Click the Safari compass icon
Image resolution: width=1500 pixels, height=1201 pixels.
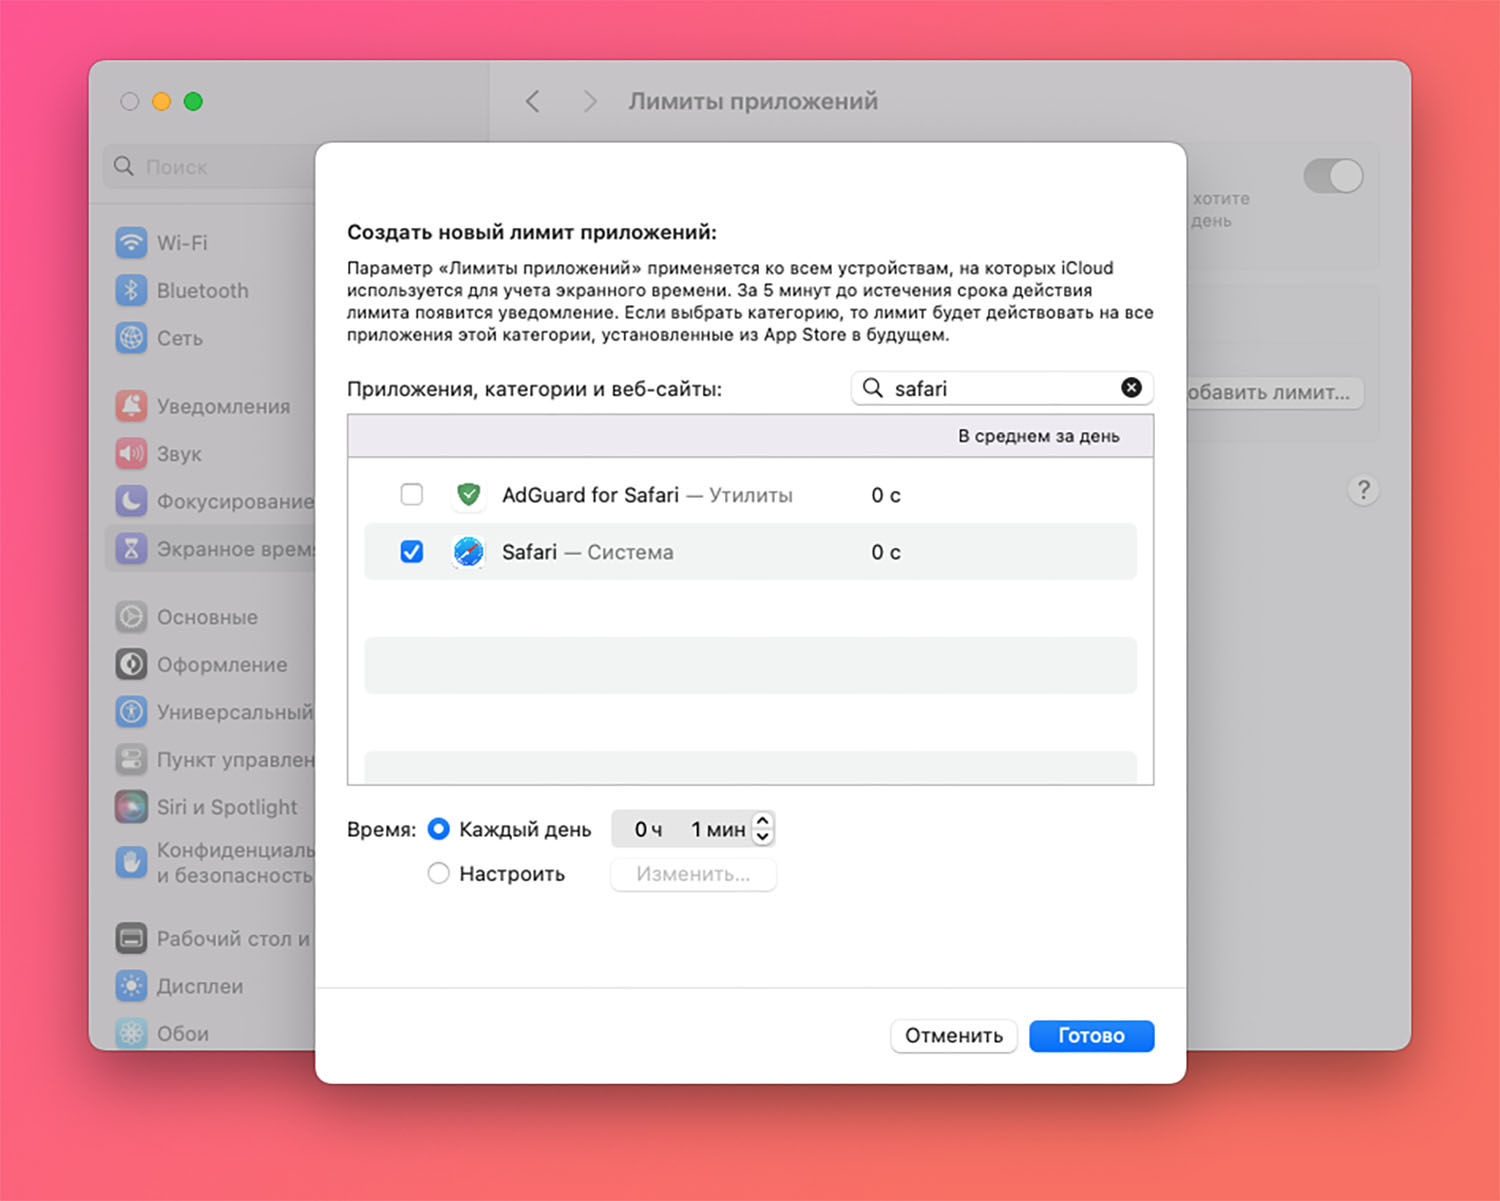click(468, 551)
